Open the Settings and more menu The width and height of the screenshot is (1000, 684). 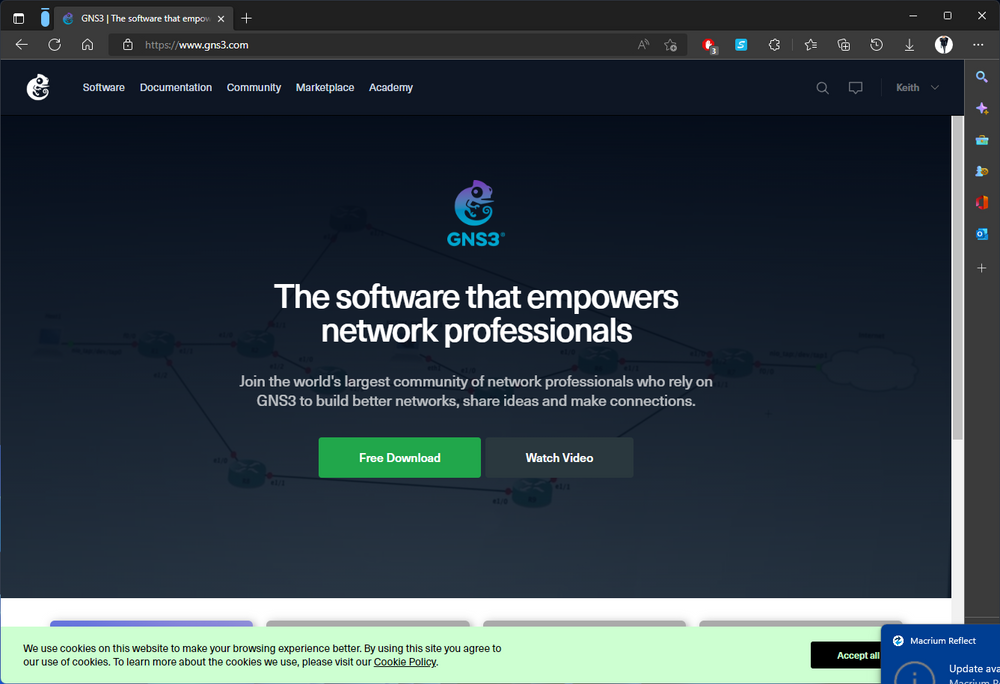978,44
